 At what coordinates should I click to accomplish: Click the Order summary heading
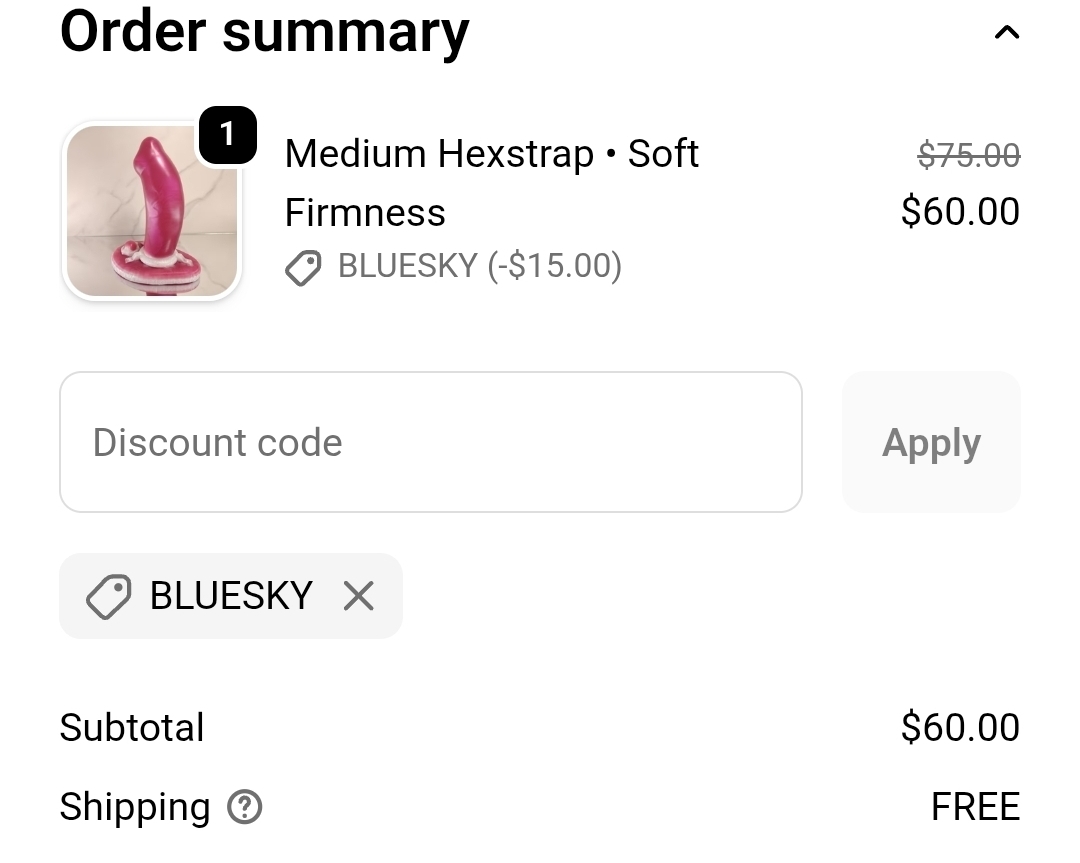click(264, 32)
